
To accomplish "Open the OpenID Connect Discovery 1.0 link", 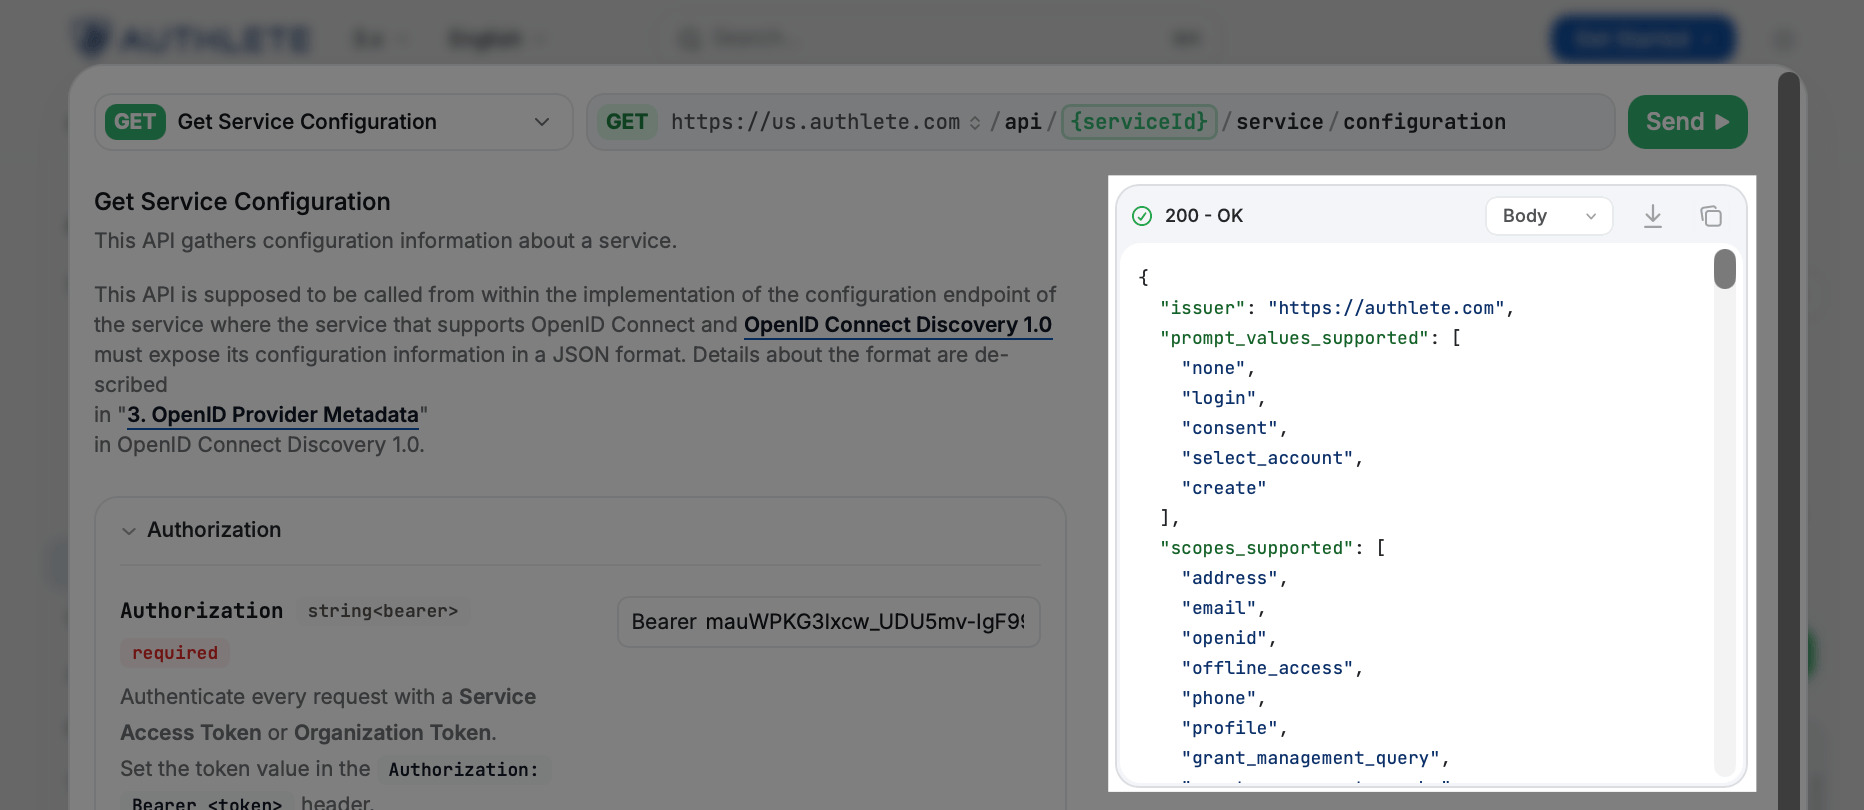I will point(898,325).
